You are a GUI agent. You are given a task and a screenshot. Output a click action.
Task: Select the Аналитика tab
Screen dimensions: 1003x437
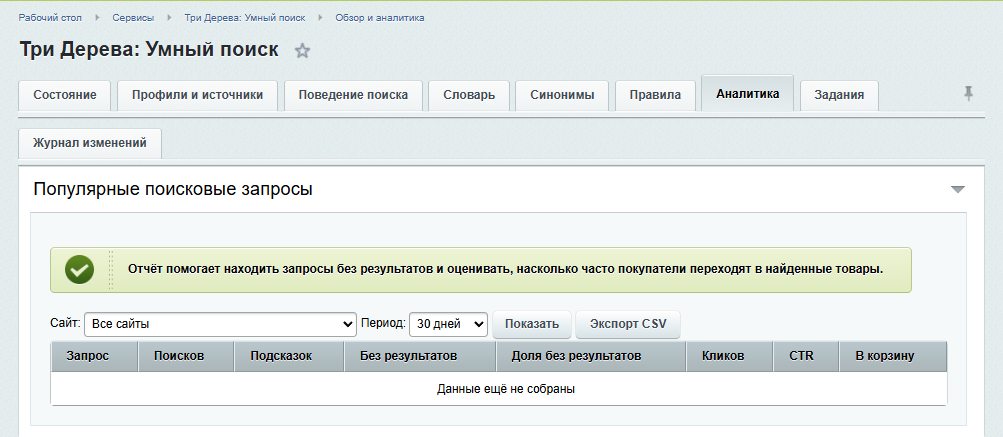pos(748,94)
